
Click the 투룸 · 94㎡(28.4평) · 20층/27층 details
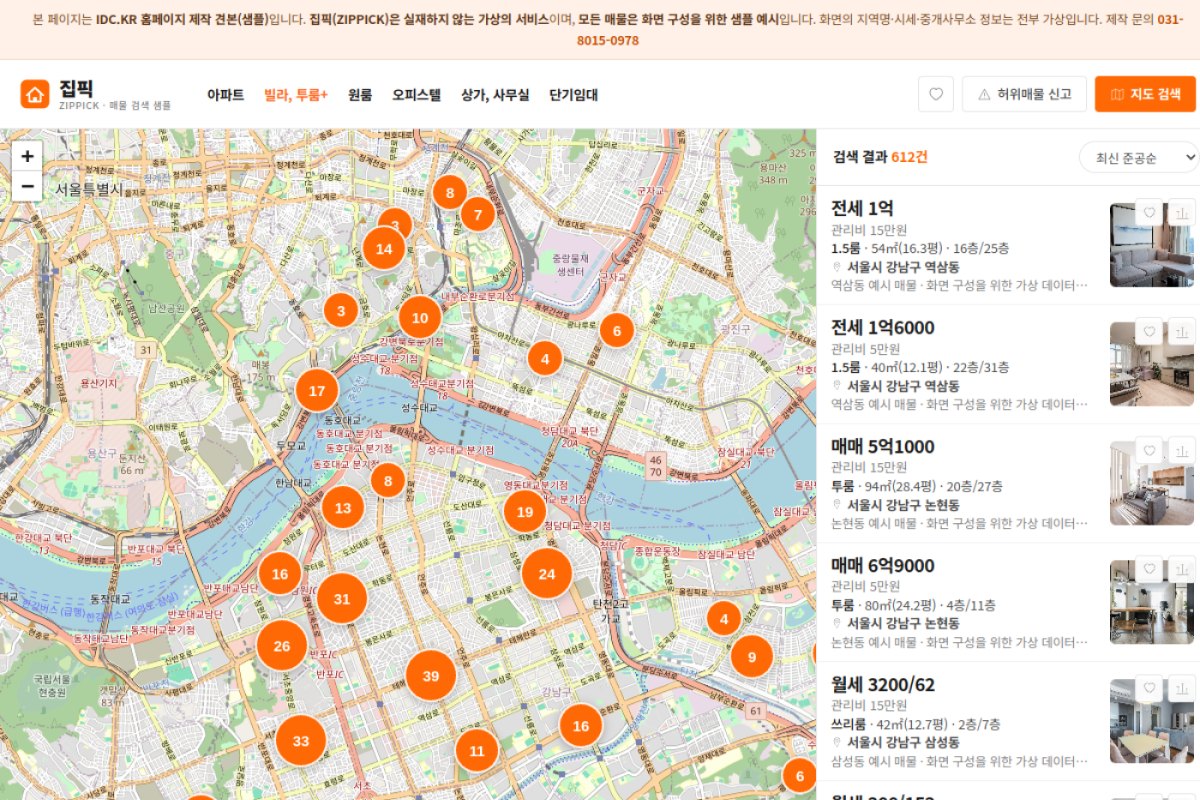tap(917, 486)
